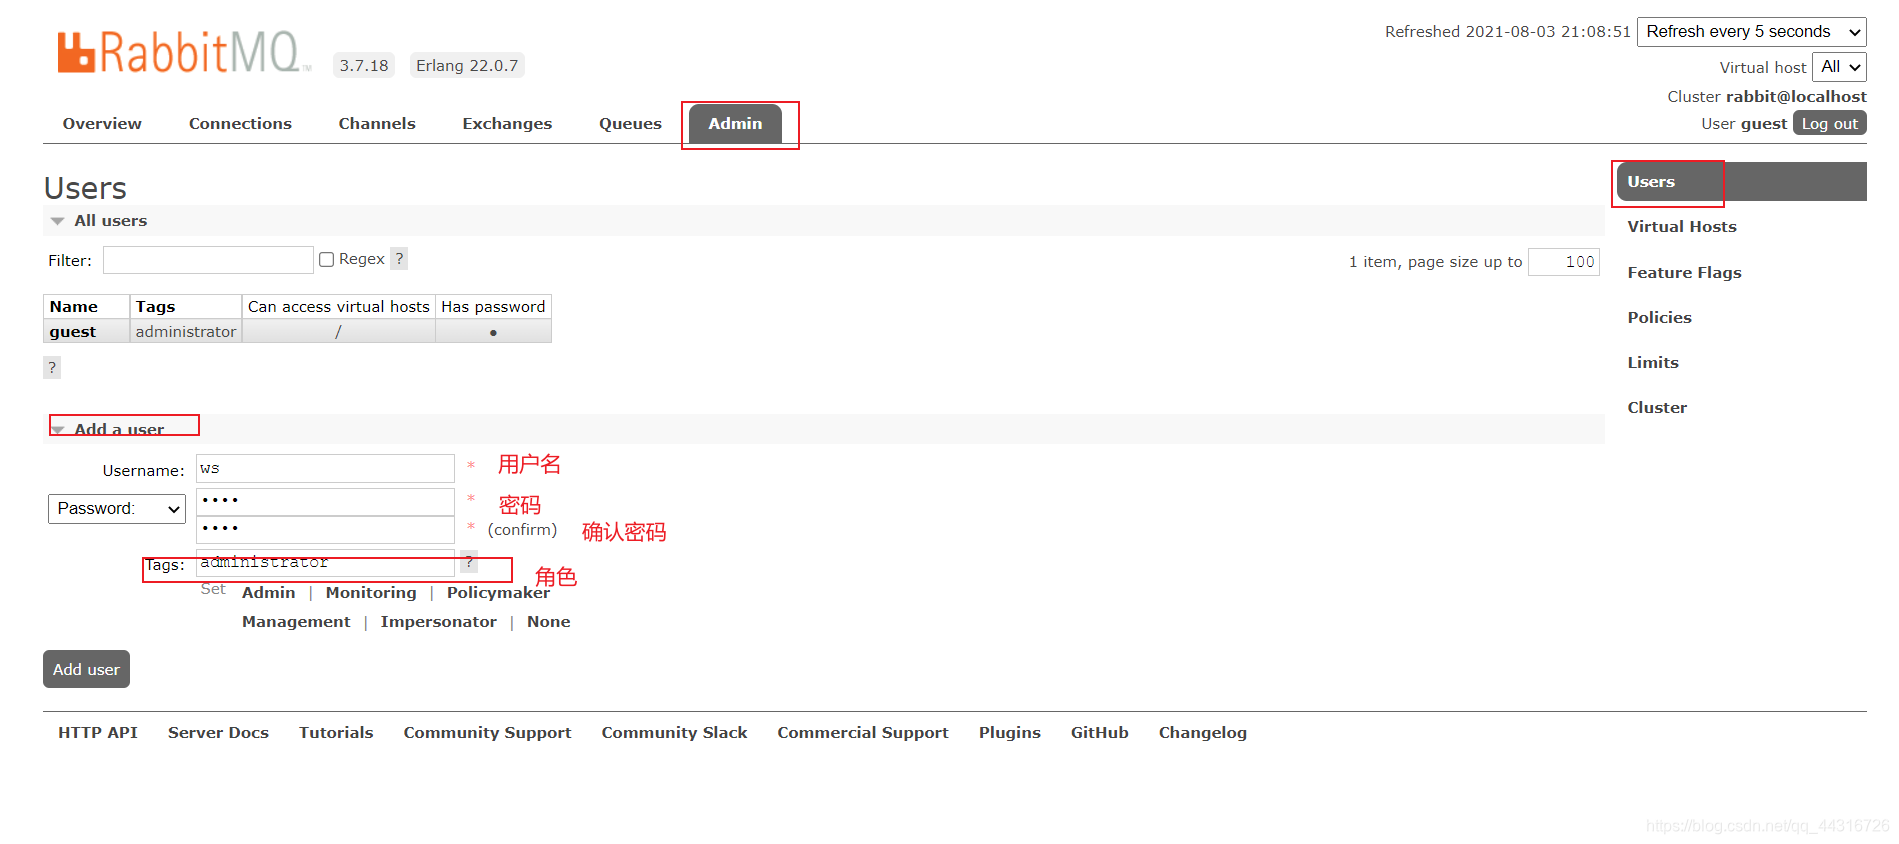Set tag to Policymaker

click(498, 593)
